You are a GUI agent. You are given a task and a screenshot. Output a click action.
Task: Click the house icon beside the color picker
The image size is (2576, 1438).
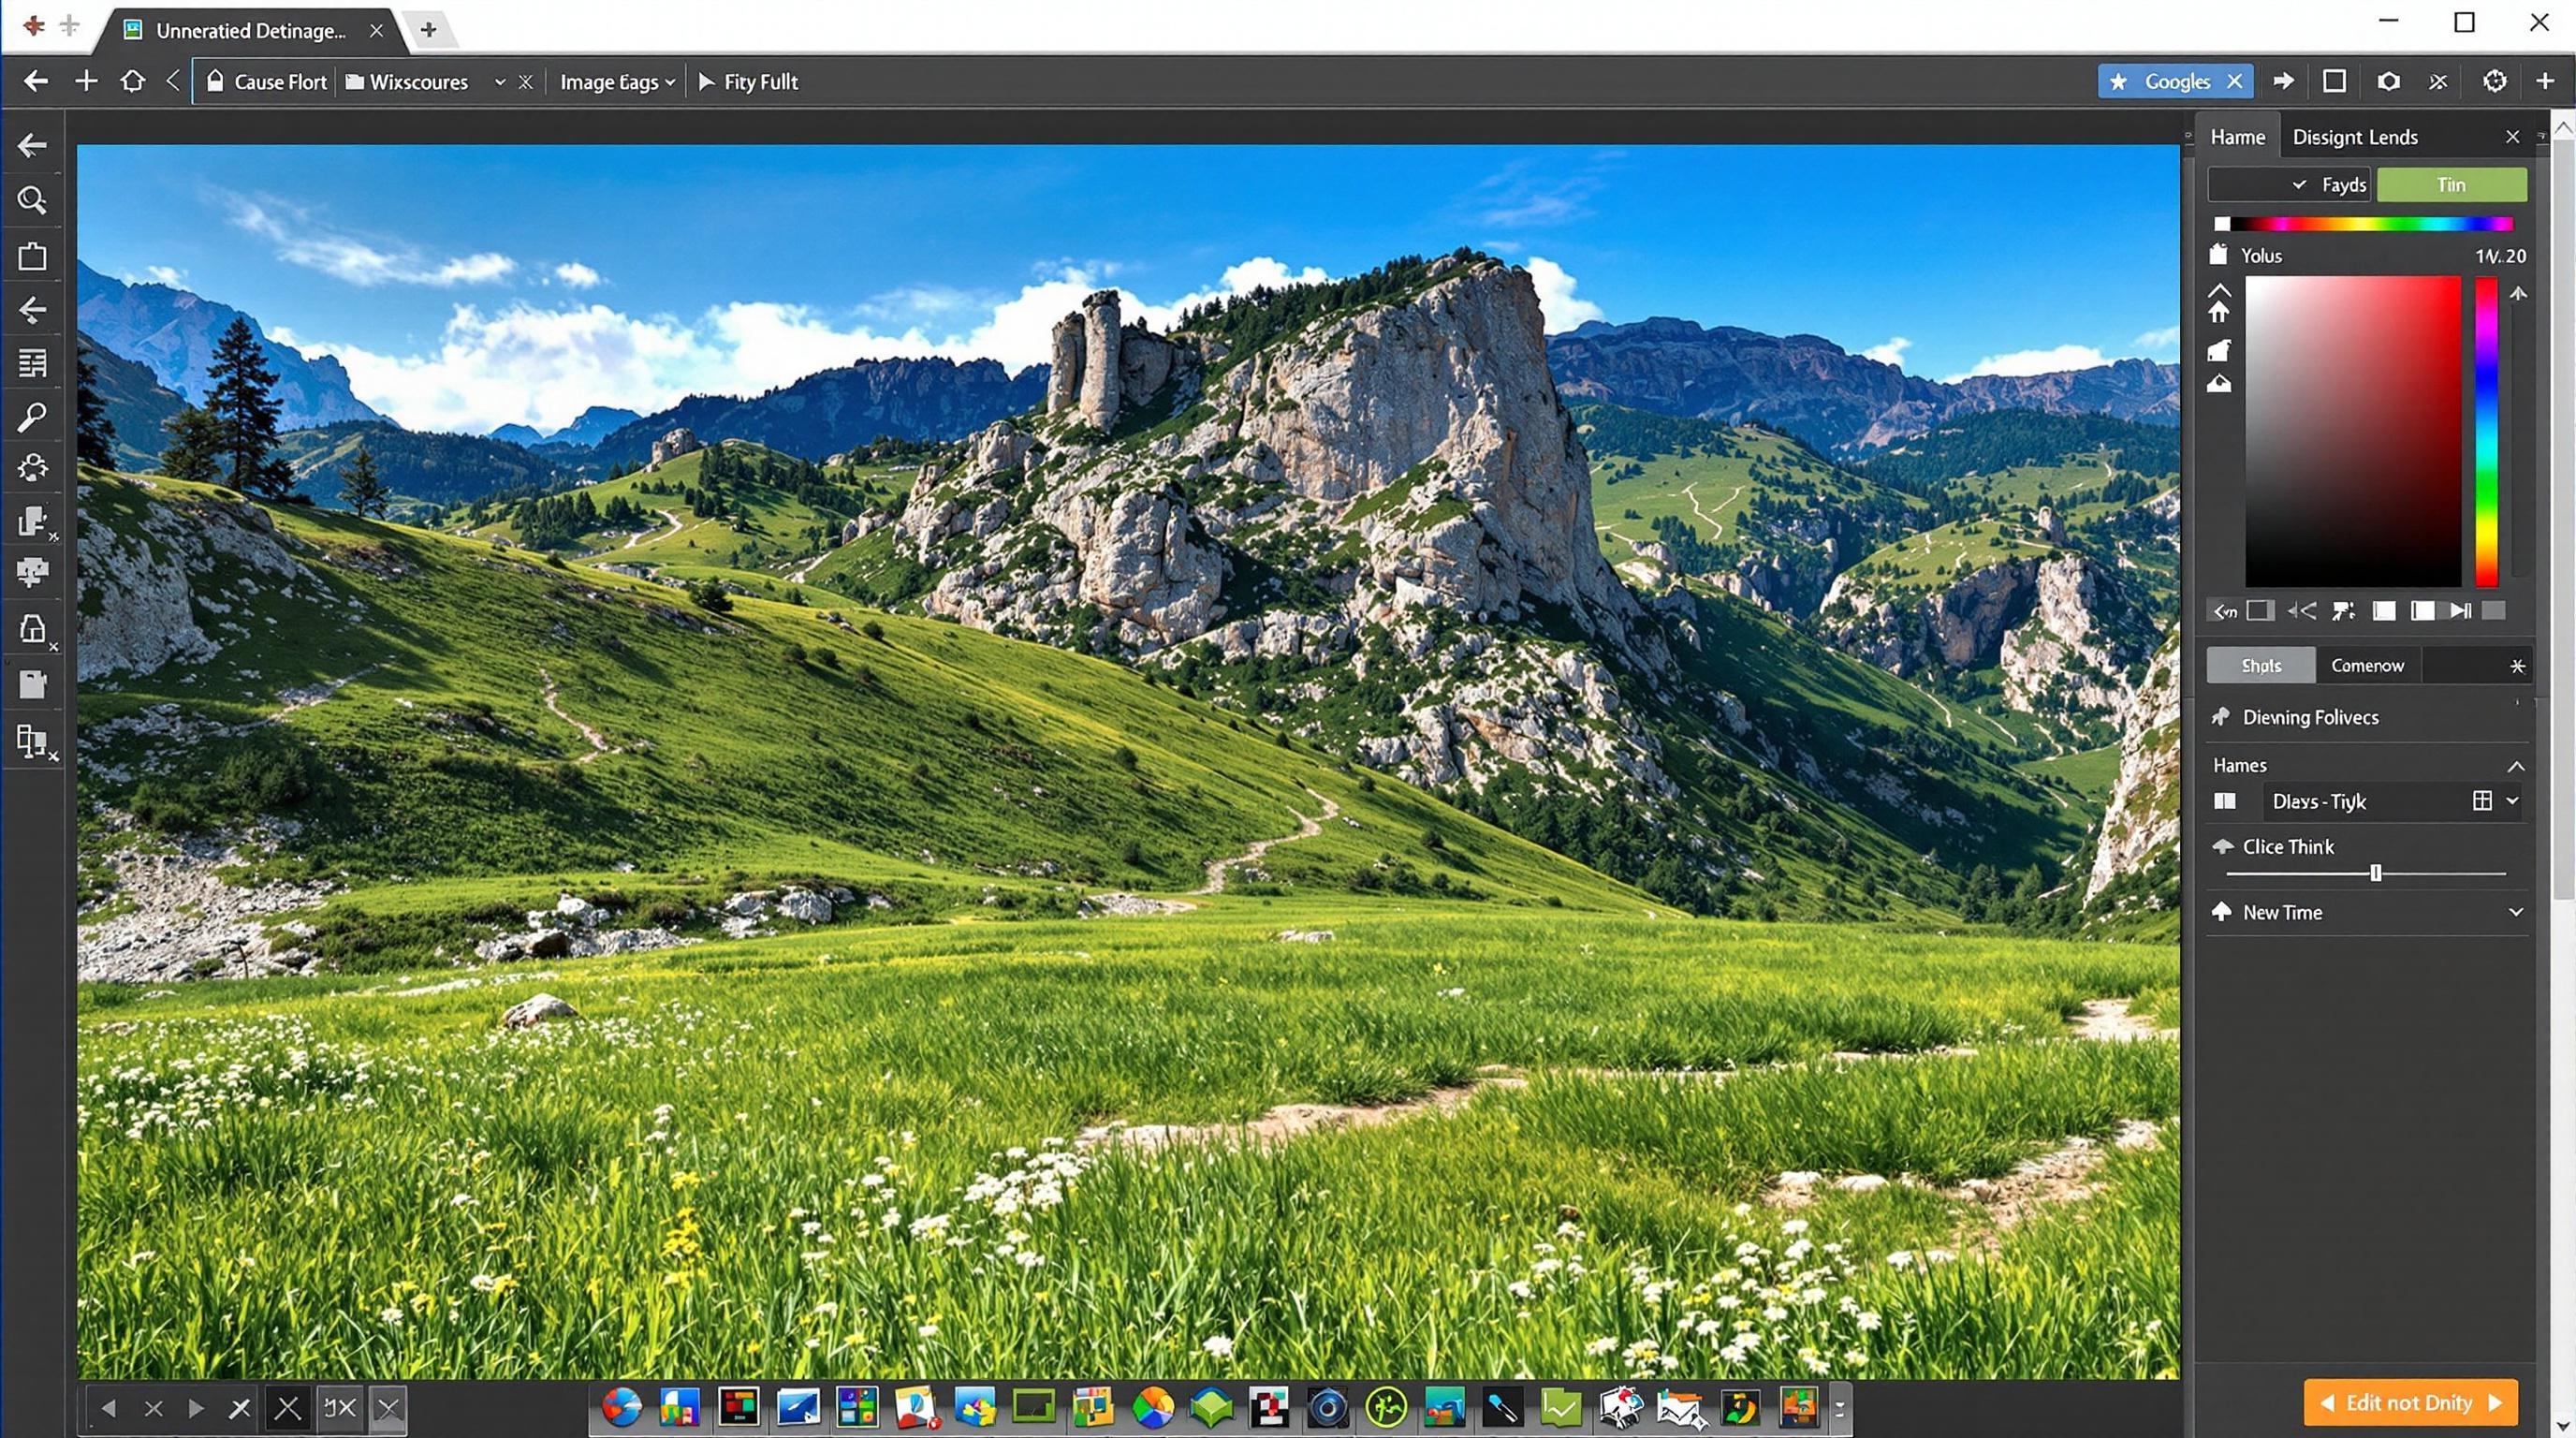2218,313
